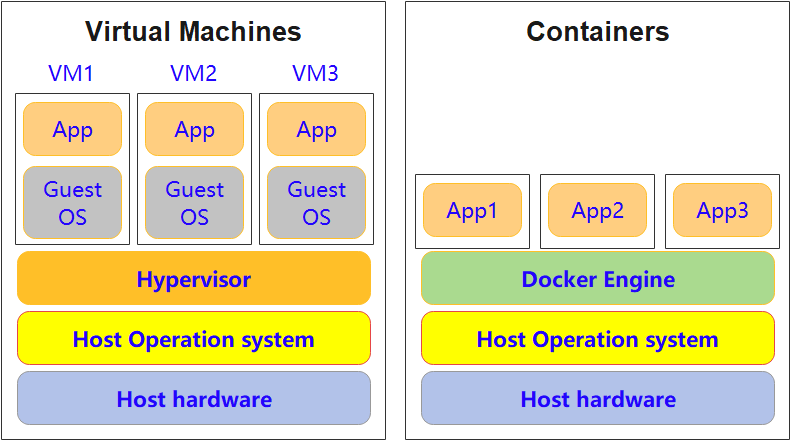Click the Docker Engine layer
This screenshot has width=790, height=440.
598,278
